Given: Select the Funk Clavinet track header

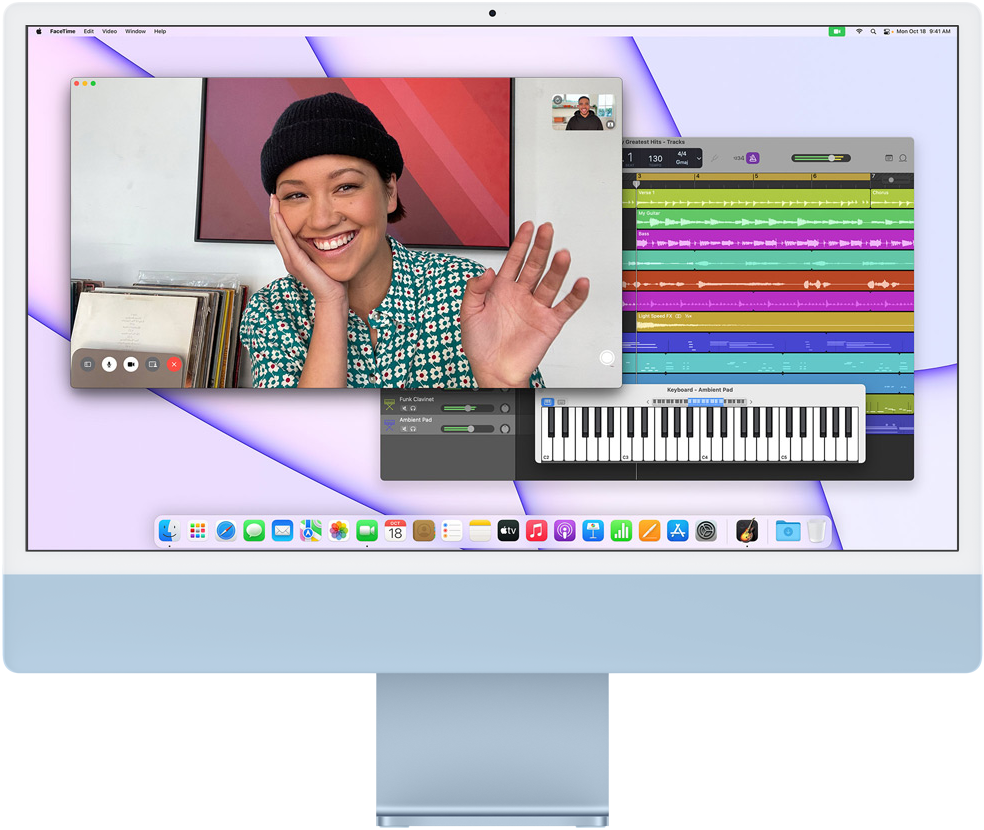Looking at the screenshot, I should (x=417, y=400).
